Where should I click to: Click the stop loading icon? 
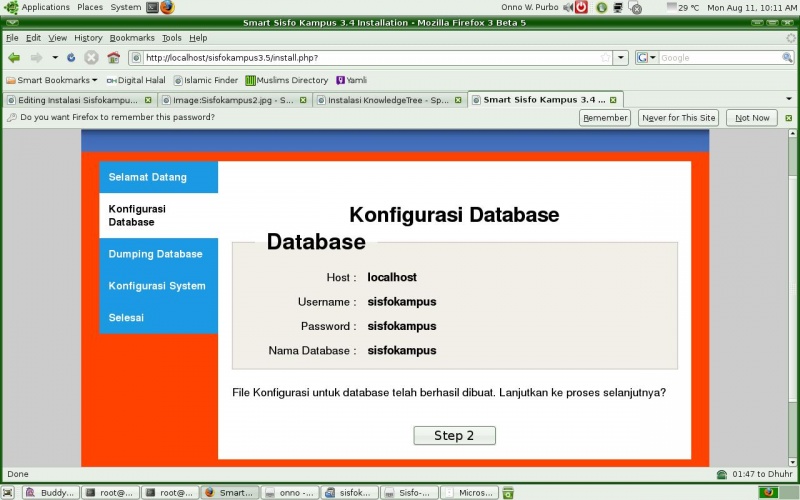point(91,58)
